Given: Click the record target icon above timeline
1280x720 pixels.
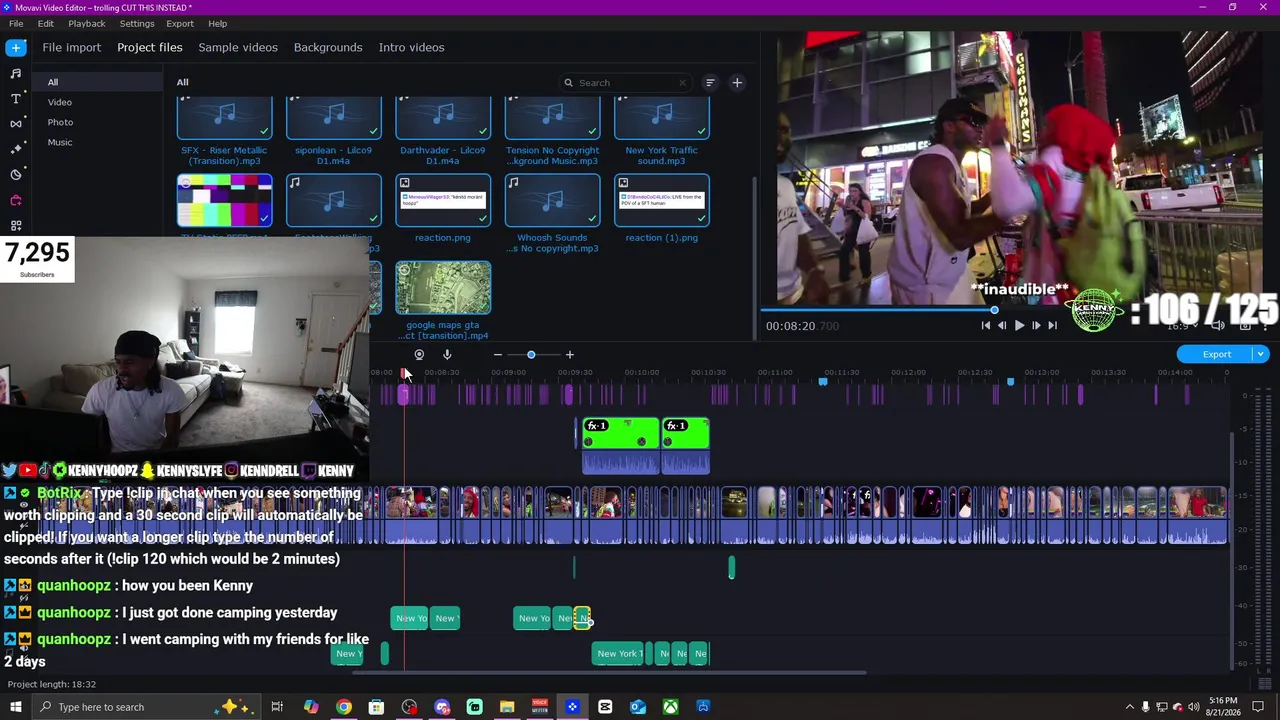Looking at the screenshot, I should coord(419,354).
